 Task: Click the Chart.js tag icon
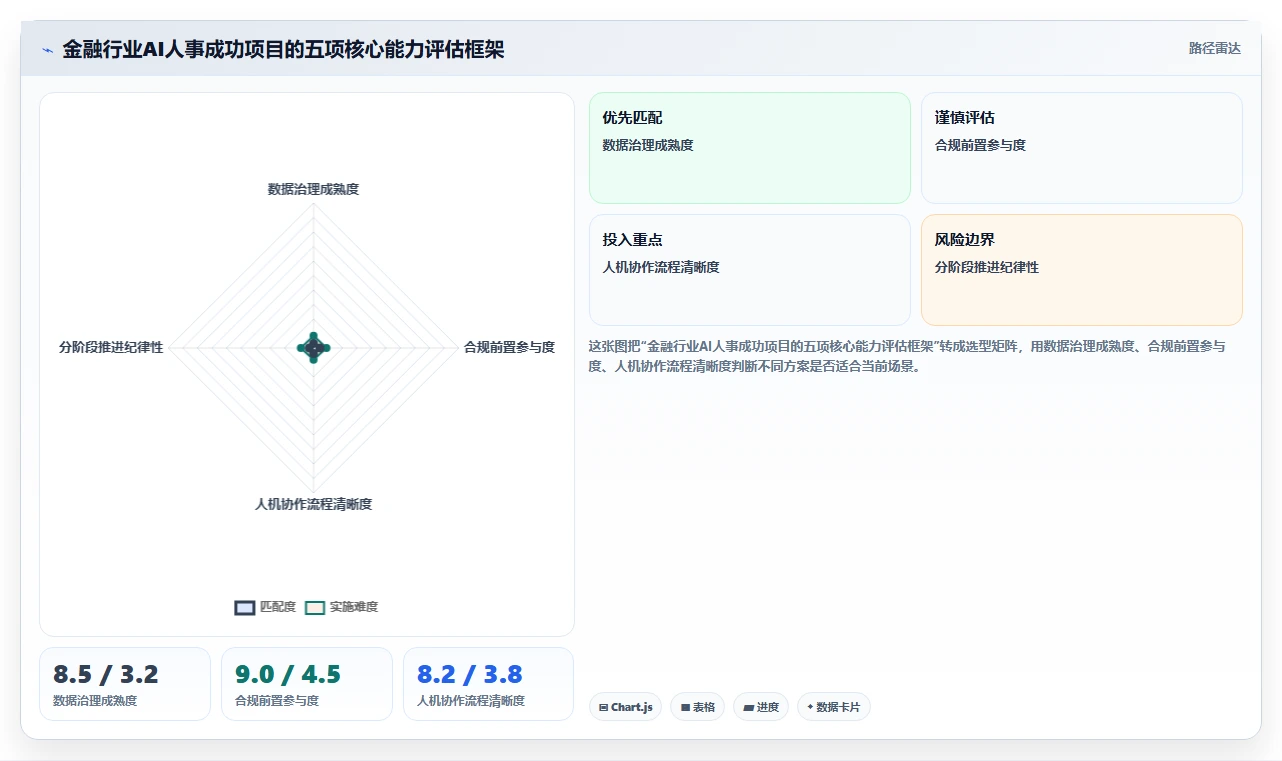coord(603,707)
